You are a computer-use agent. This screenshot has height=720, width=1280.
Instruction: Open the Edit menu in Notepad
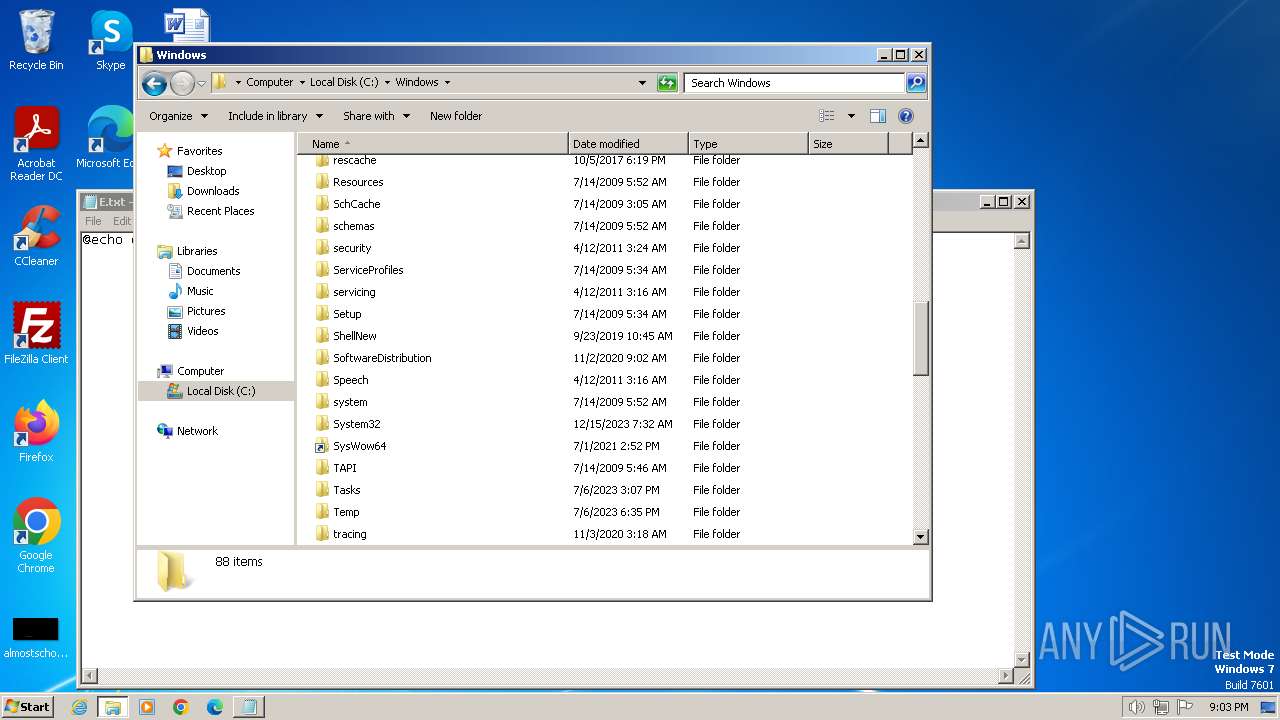pyautogui.click(x=122, y=221)
